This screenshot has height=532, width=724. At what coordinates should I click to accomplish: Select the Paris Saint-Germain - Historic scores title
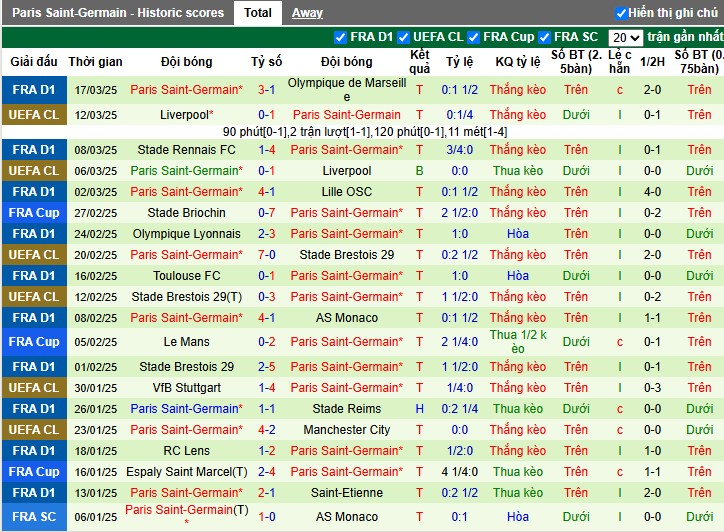(x=118, y=13)
